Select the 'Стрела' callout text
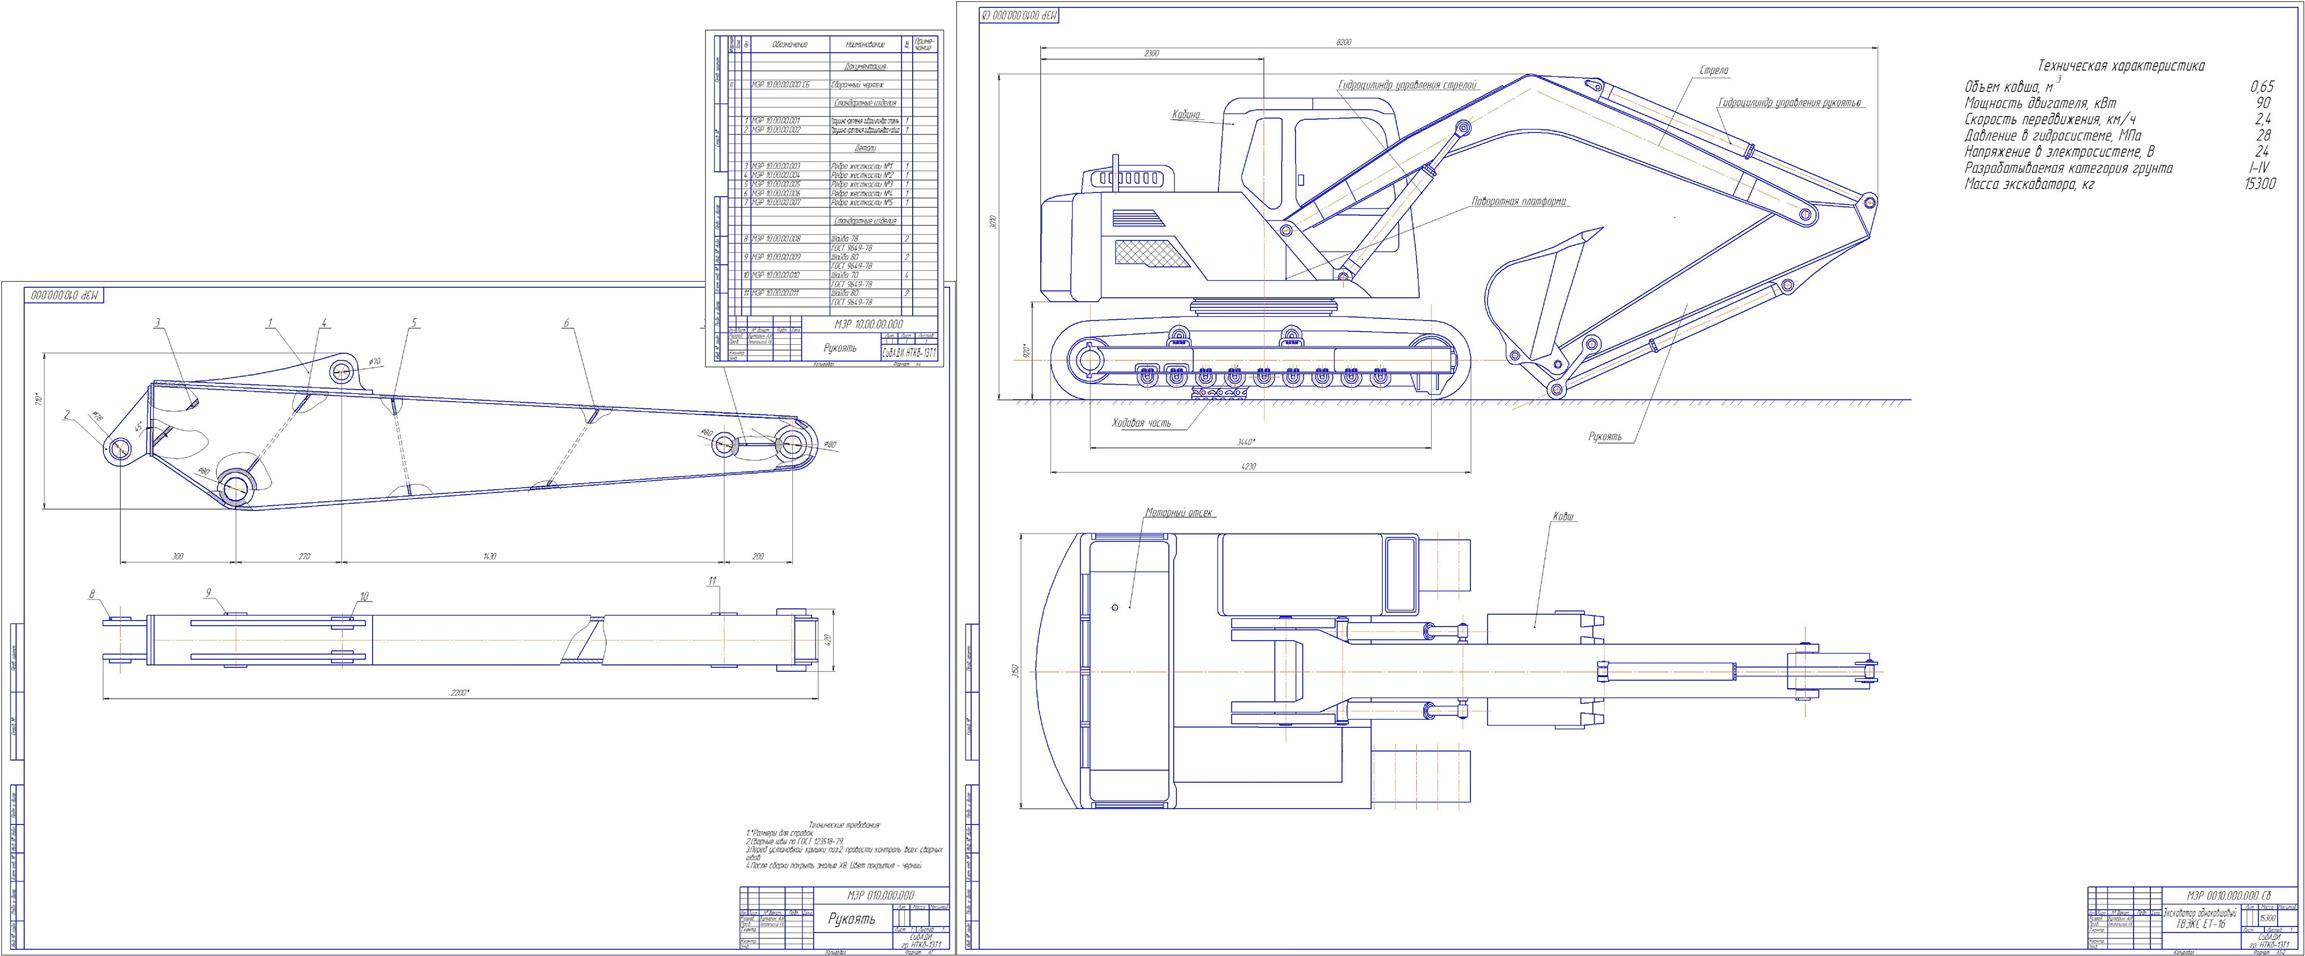2305x956 pixels. coord(1714,71)
